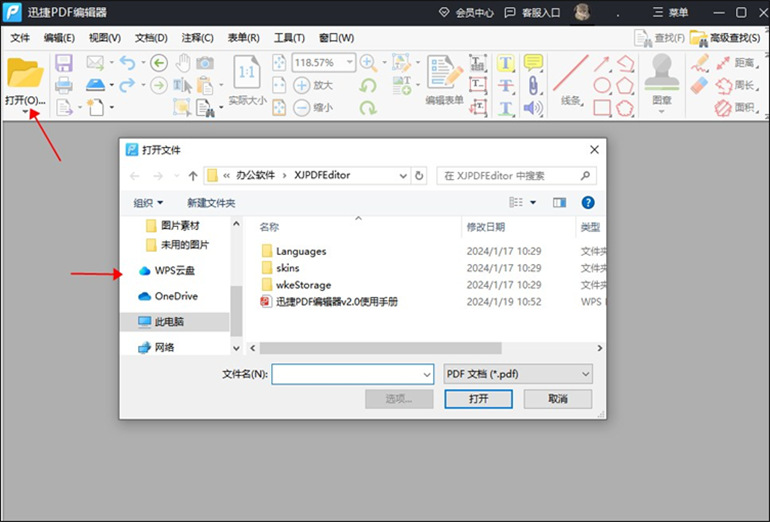
Task: Click the Print icon in toolbar
Action: point(64,85)
